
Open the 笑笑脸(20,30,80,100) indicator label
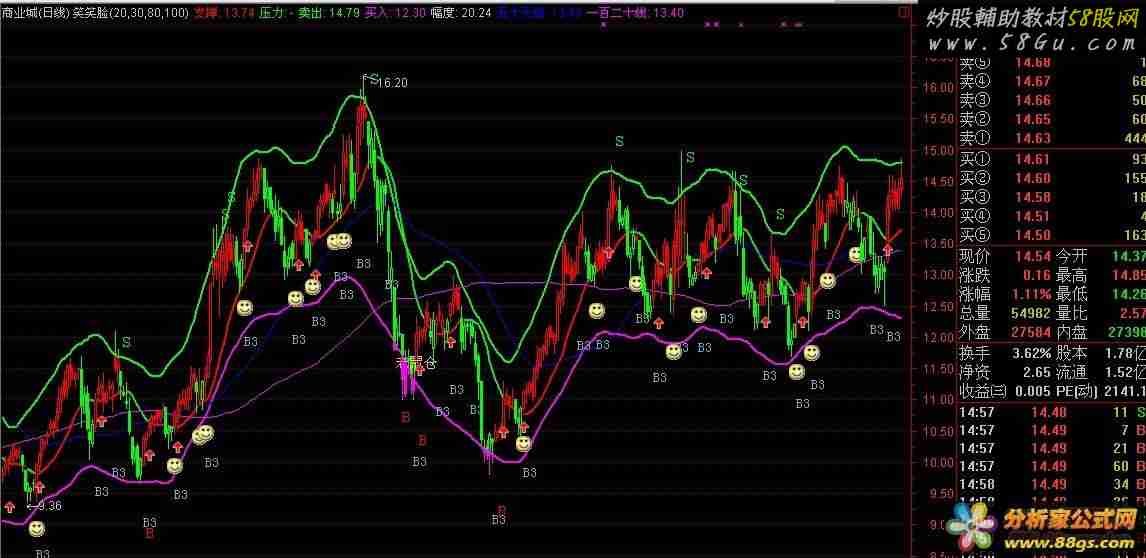click(x=131, y=12)
